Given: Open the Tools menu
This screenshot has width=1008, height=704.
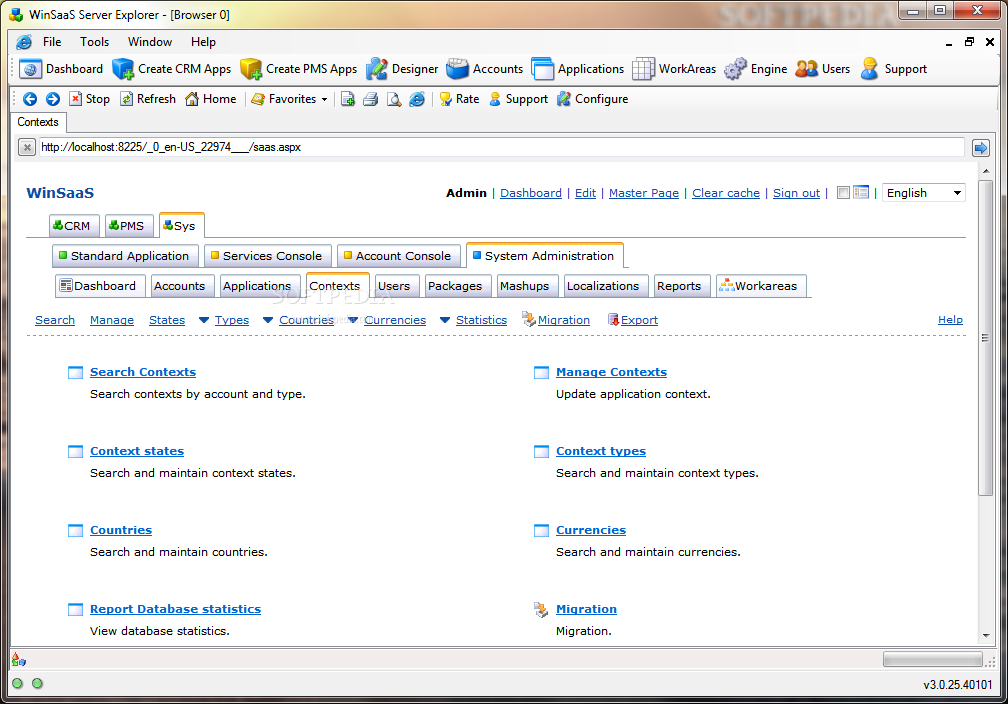Looking at the screenshot, I should 94,42.
